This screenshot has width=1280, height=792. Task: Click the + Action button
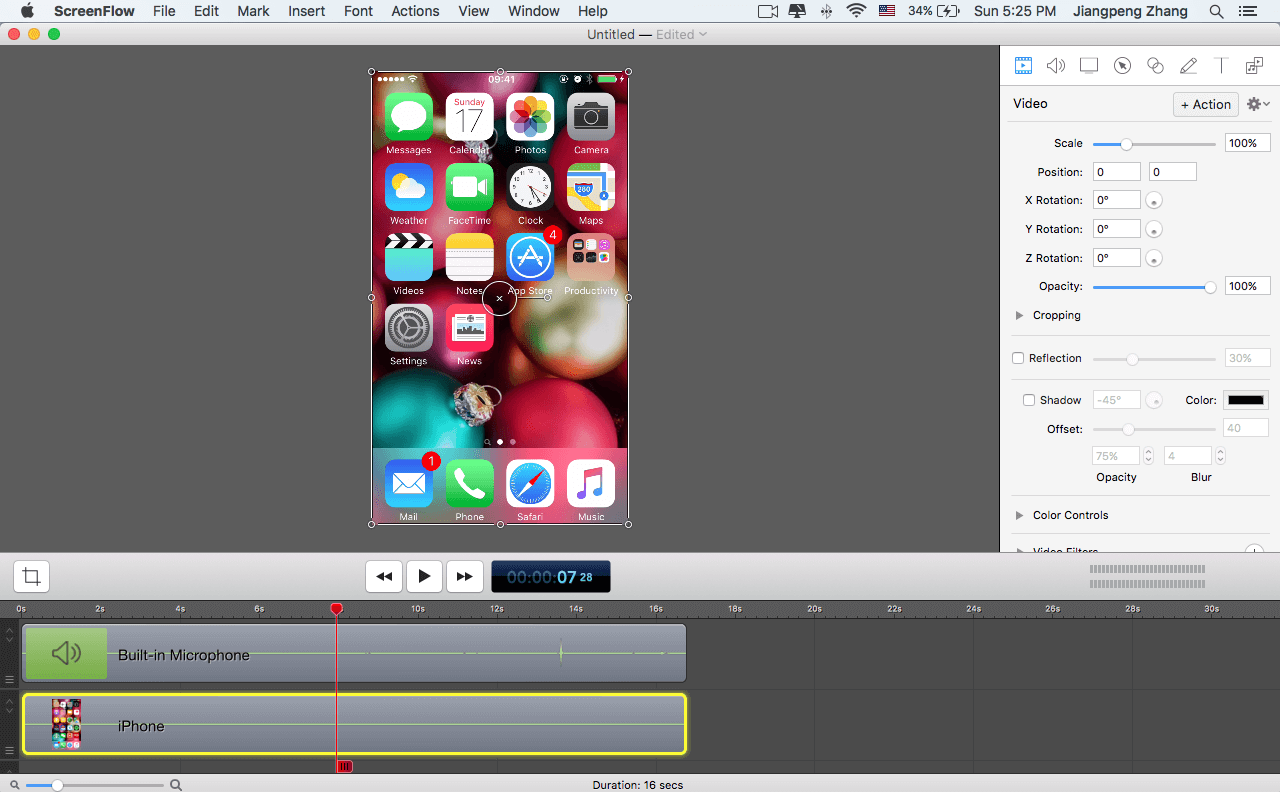1205,104
